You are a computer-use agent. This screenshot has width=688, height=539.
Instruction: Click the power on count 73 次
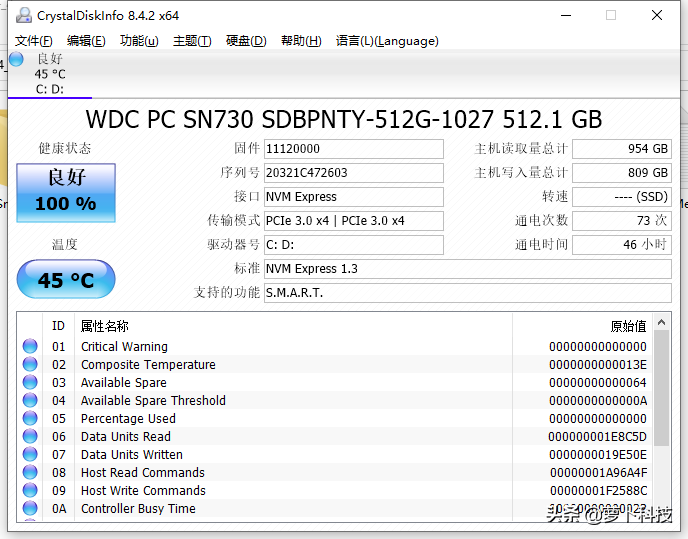[622, 221]
